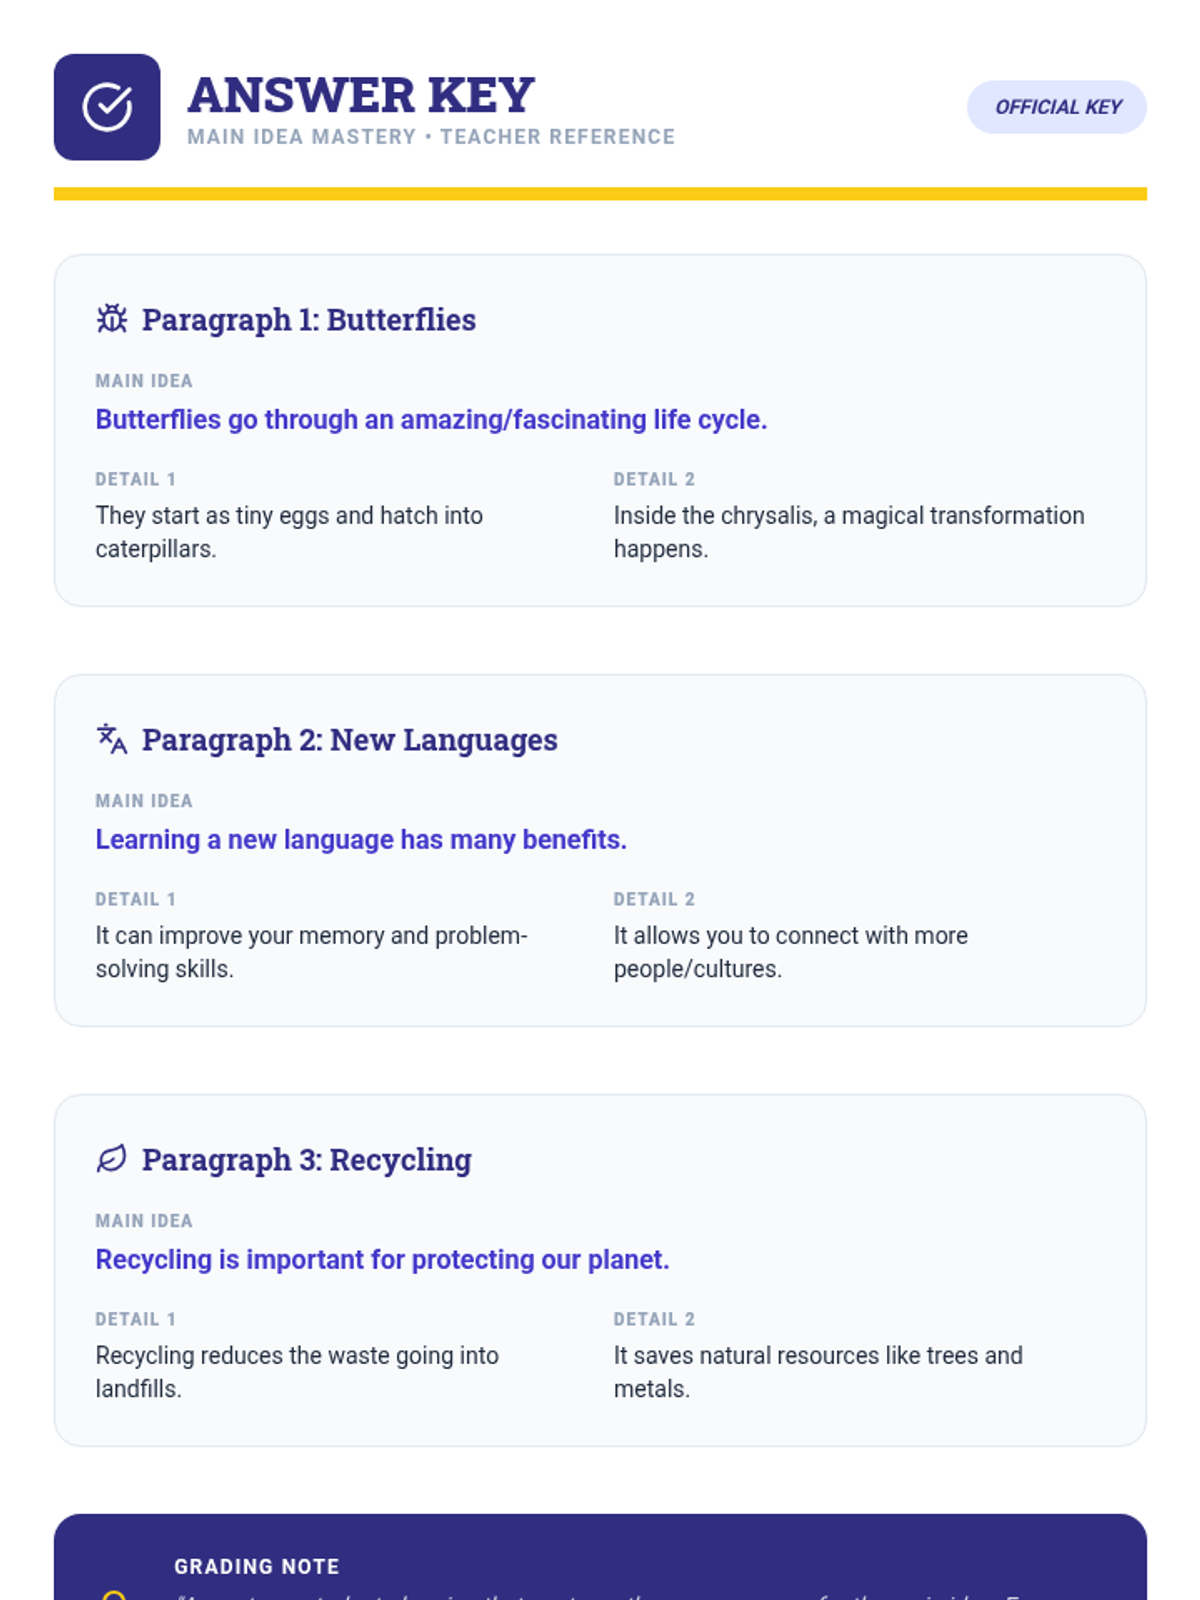Click the Paragraph 2: New Languages heading

pyautogui.click(x=349, y=740)
